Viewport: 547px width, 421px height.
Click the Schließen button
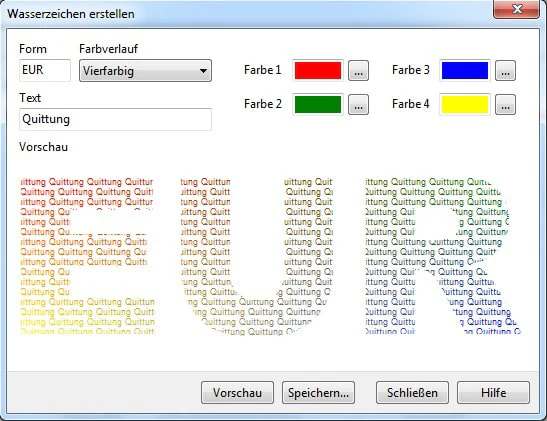(412, 393)
